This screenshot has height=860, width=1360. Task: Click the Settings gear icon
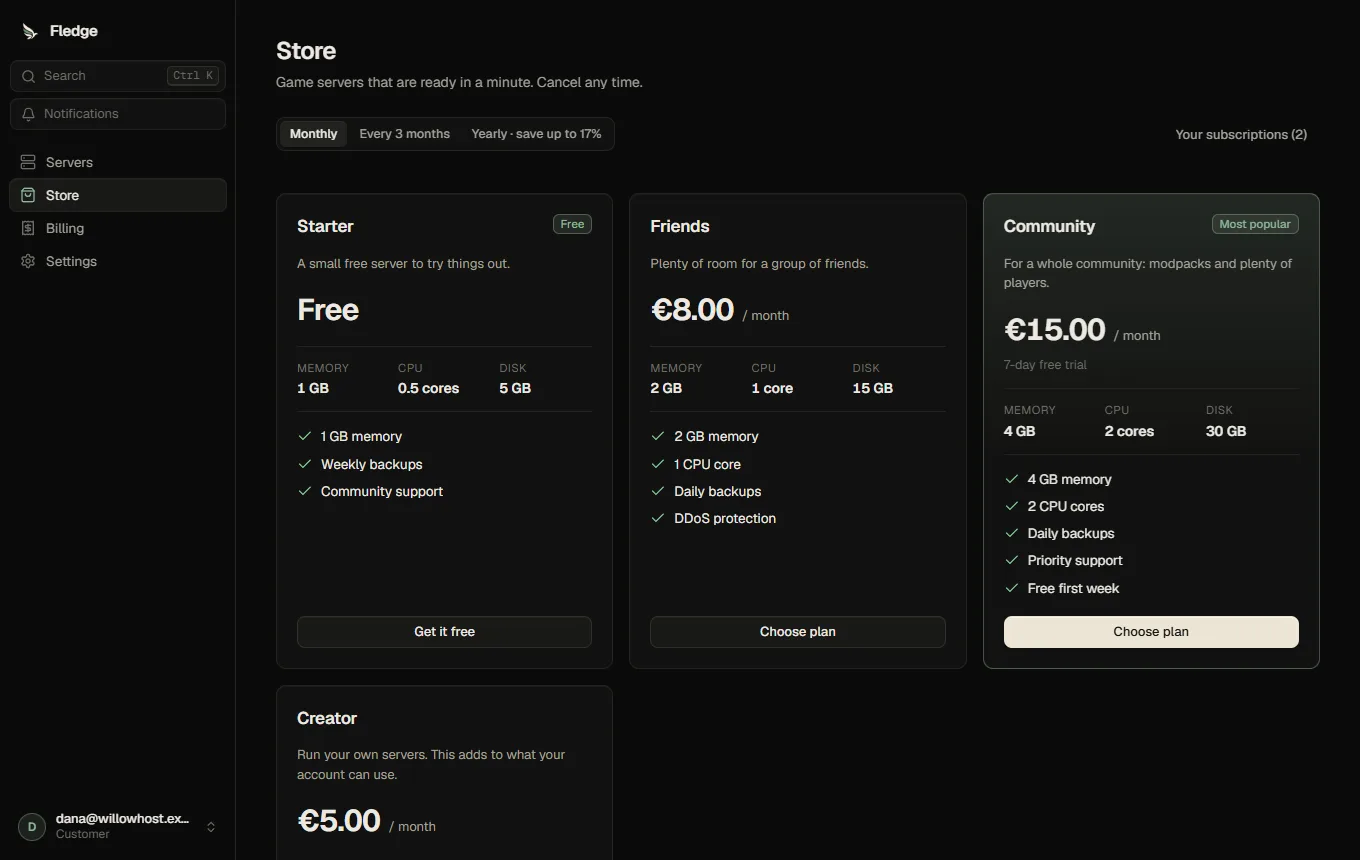(28, 261)
